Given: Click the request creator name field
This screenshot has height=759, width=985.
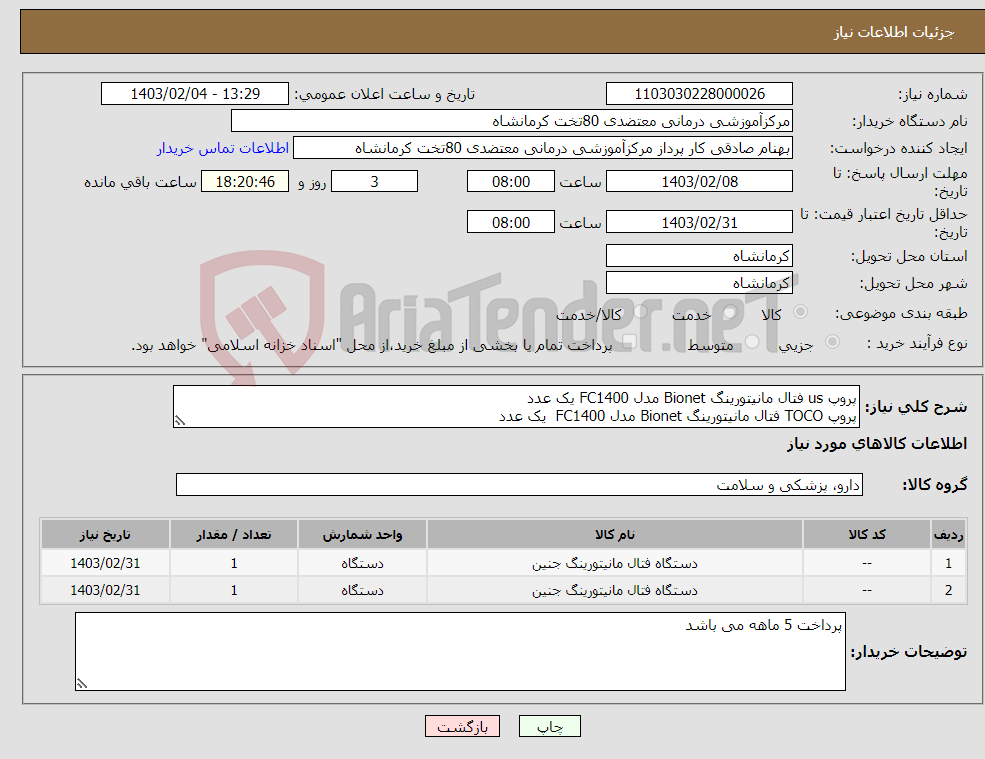Looking at the screenshot, I should click(x=543, y=148).
